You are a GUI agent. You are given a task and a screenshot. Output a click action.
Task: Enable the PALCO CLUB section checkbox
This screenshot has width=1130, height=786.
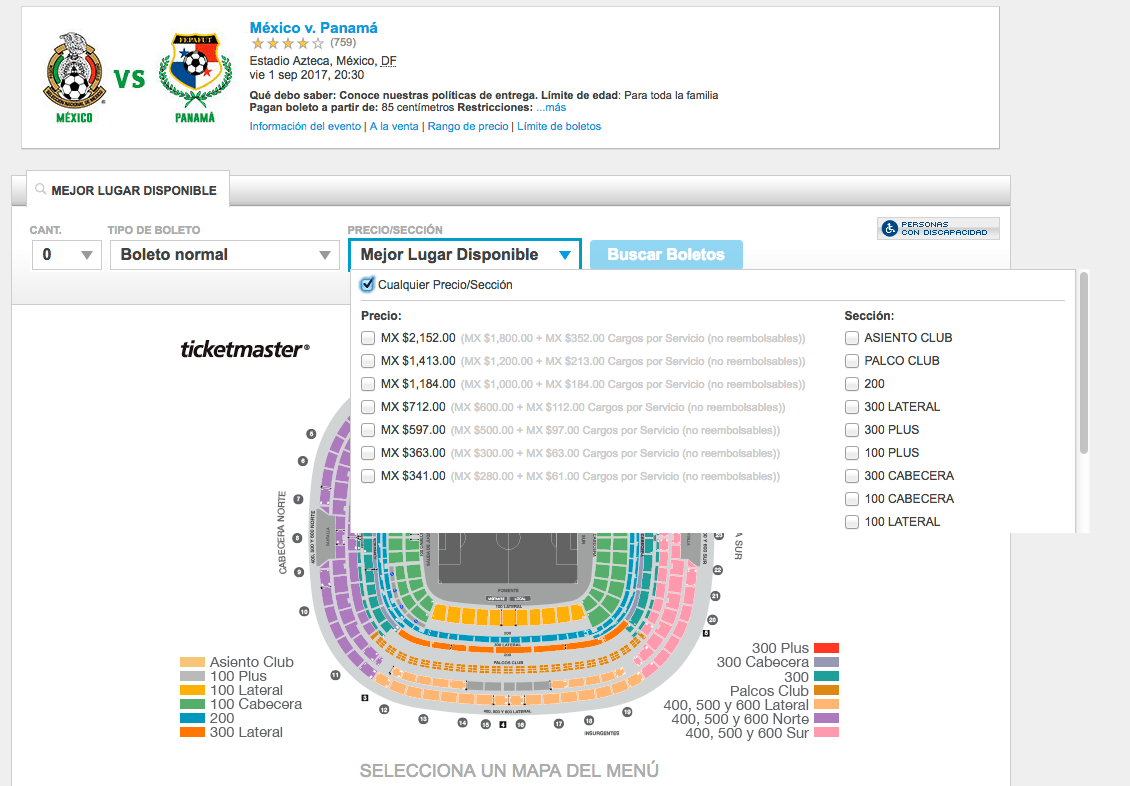coord(852,361)
